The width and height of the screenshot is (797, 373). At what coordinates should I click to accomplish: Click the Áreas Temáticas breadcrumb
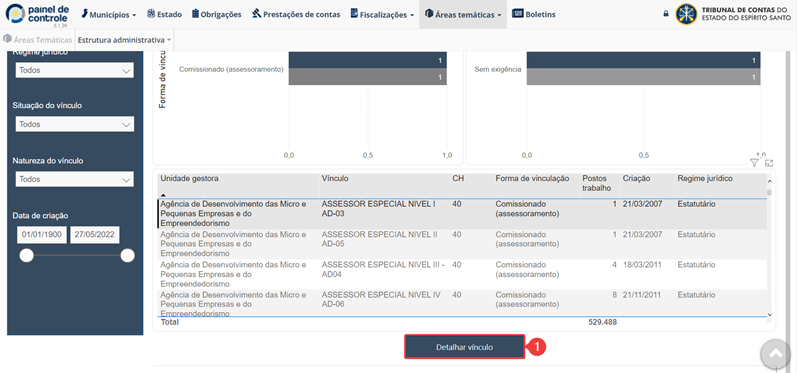[38, 39]
